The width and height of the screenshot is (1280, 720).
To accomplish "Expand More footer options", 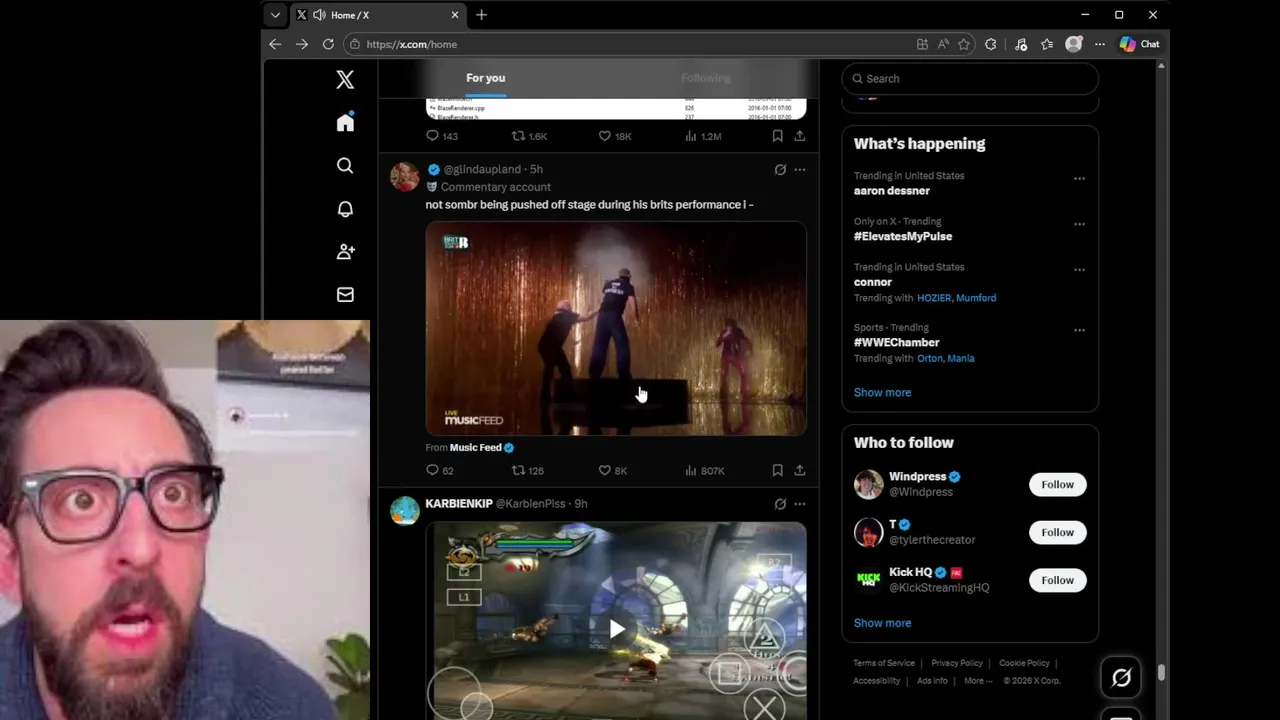I will (x=978, y=681).
